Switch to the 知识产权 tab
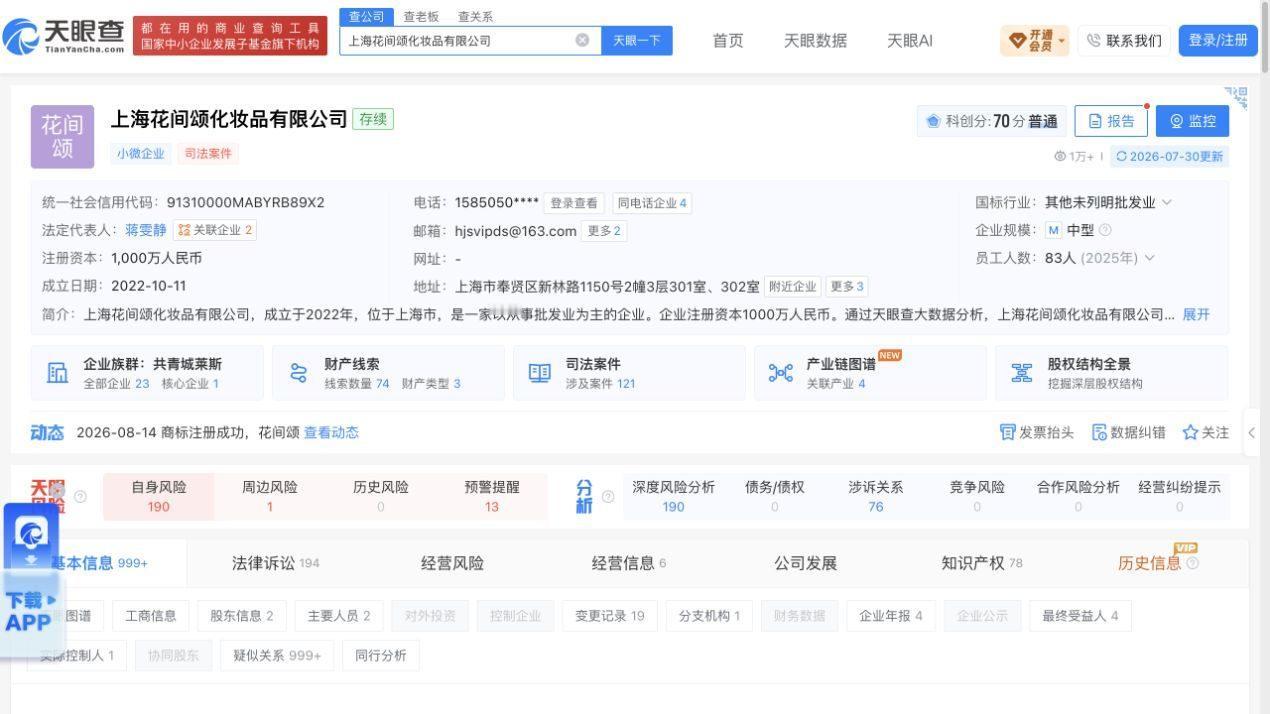Screen dimensions: 1270x714 (x=982, y=563)
